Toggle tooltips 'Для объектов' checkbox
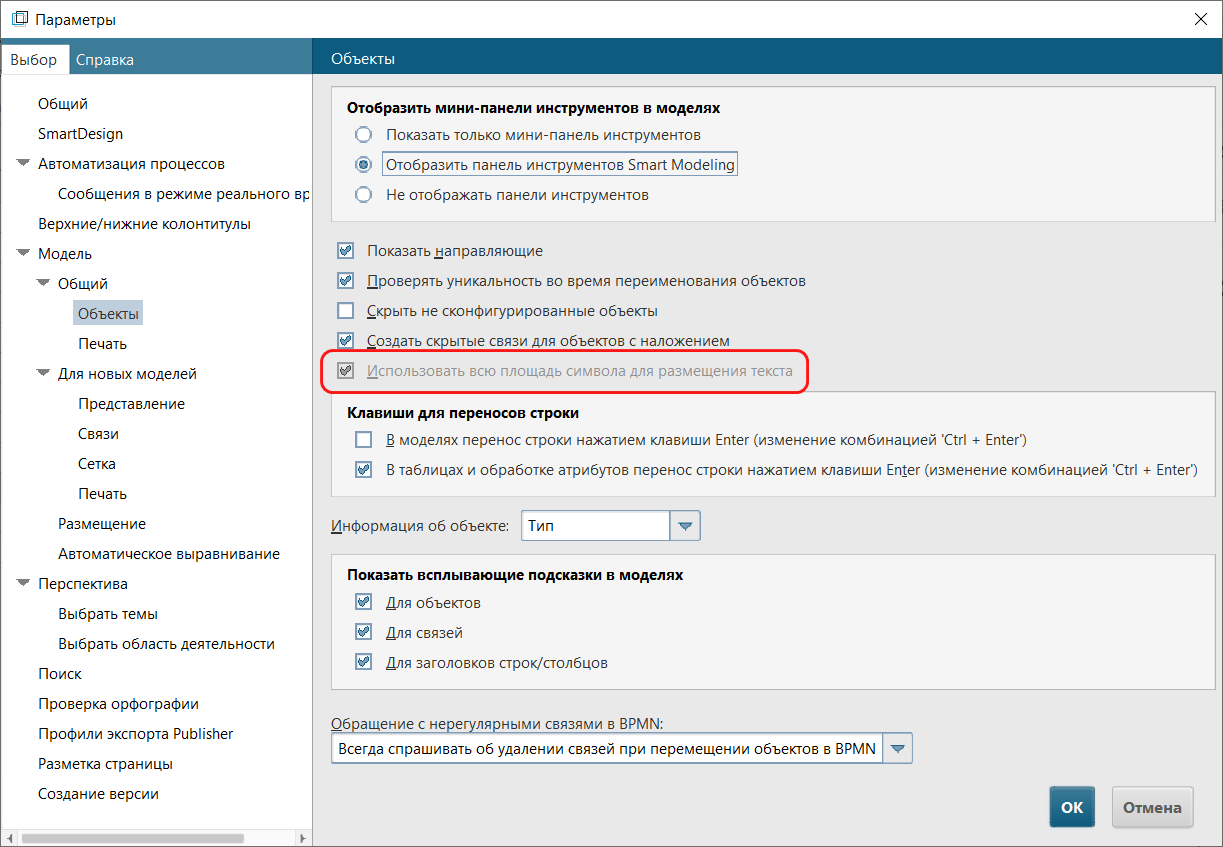The height and width of the screenshot is (847, 1223). [363, 603]
